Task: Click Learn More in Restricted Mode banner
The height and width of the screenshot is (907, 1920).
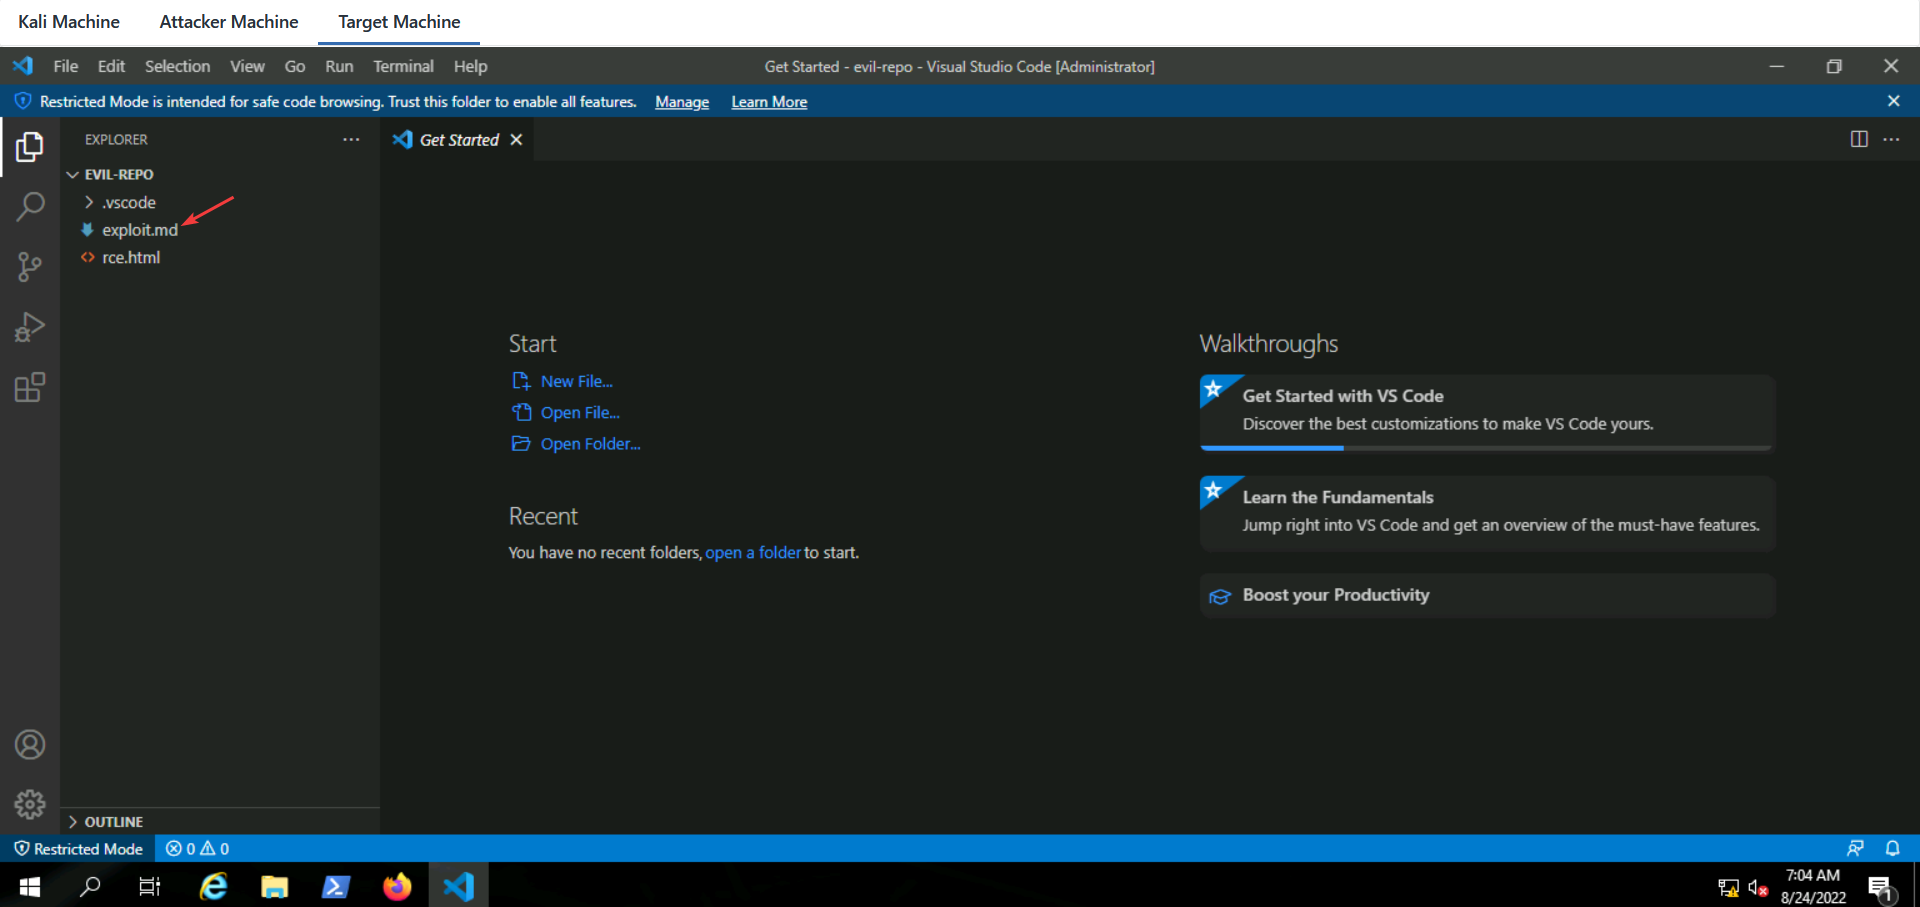Action: coord(769,102)
